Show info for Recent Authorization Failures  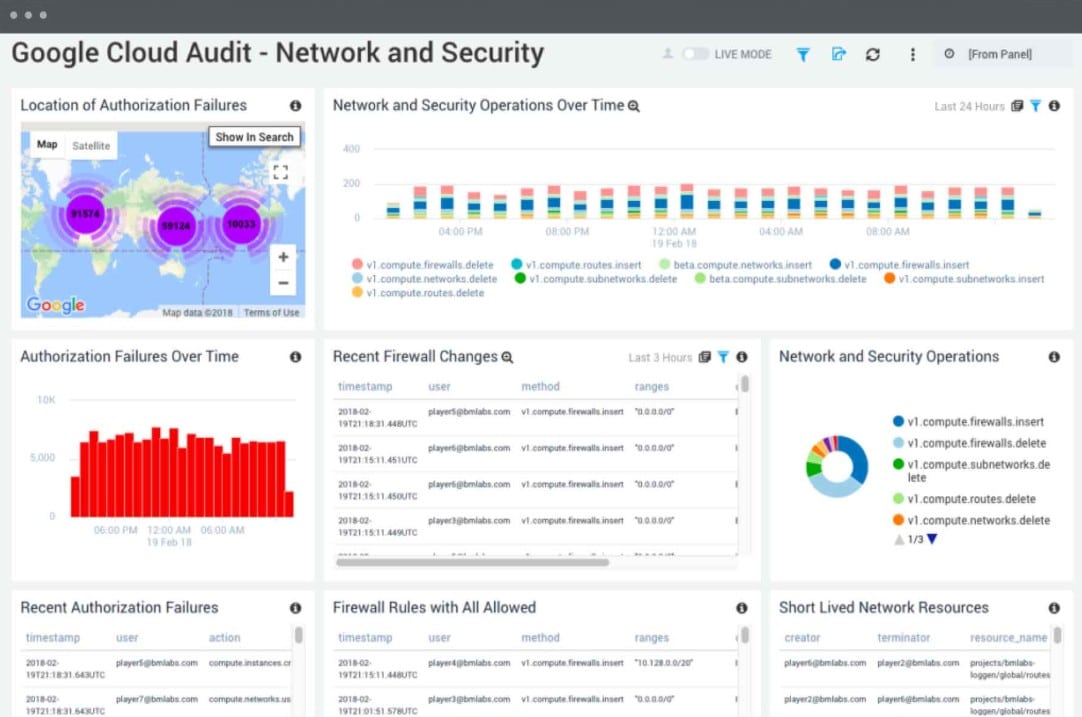coord(295,608)
